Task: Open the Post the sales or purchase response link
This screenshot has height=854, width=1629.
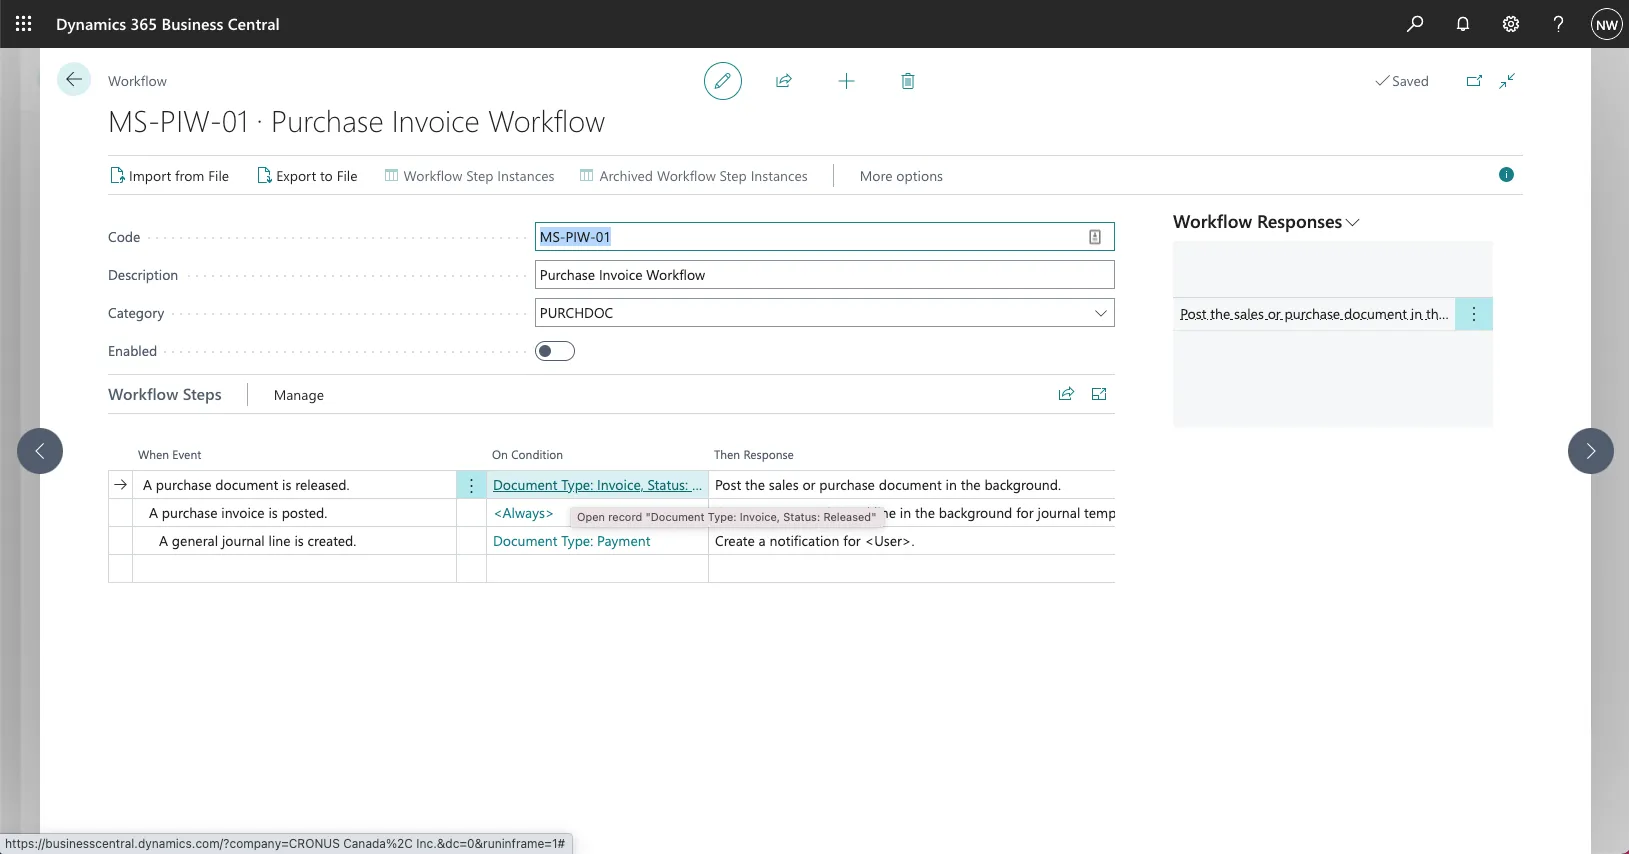Action: point(1314,314)
